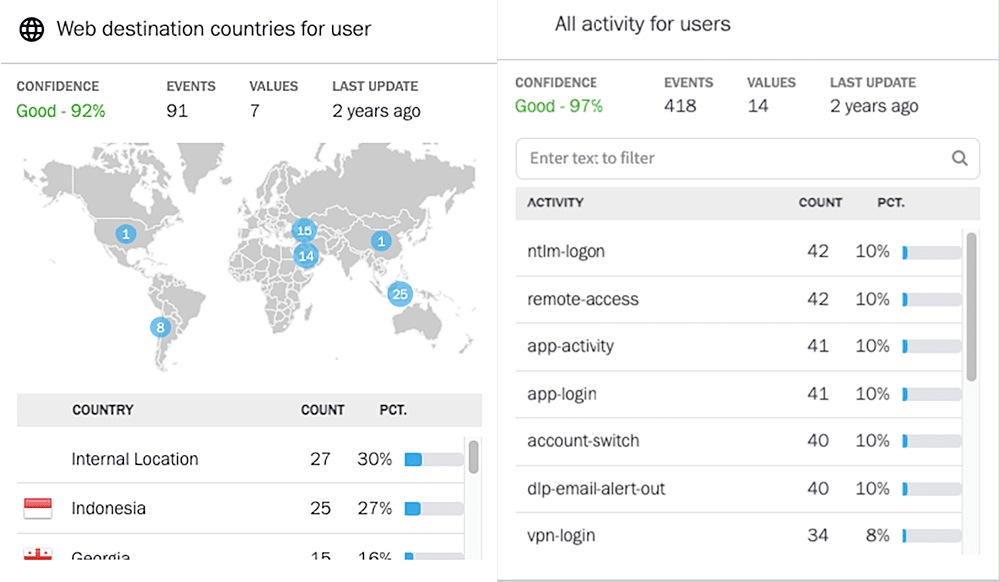This screenshot has width=1000, height=582.
Task: Click the search magnifier icon in filter box
Action: point(959,158)
